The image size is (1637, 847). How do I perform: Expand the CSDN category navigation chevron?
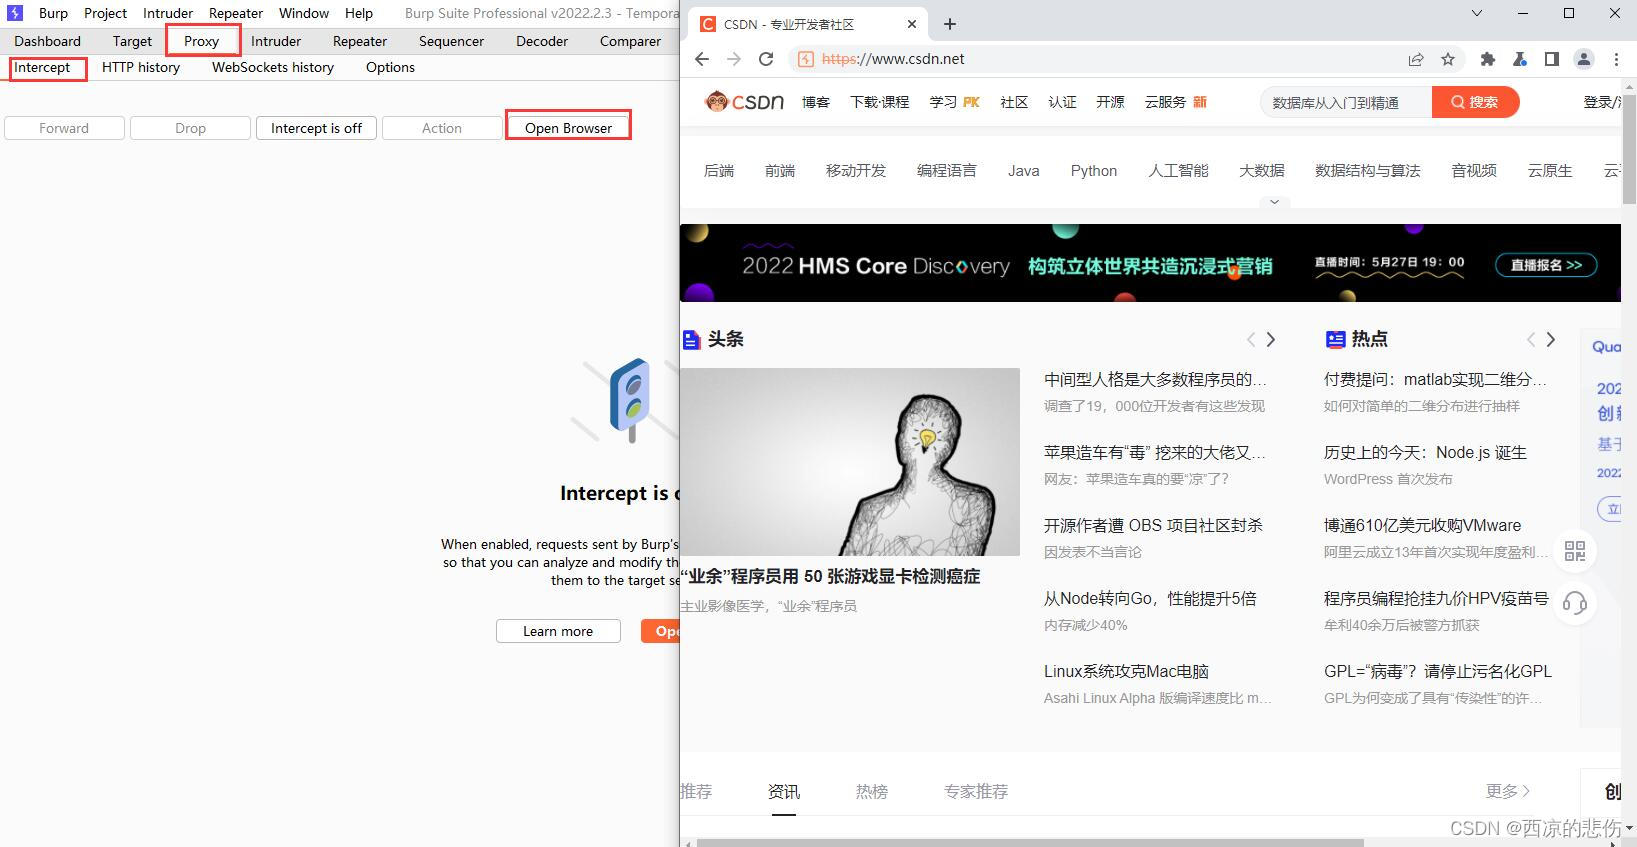(x=1274, y=202)
